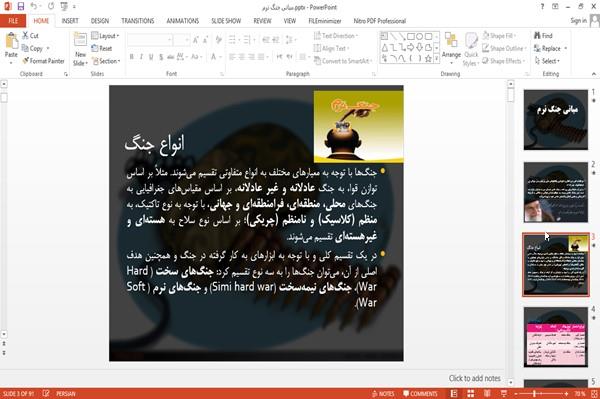Open Text Direction dropdown
The image size is (600, 399).
click(x=336, y=36)
